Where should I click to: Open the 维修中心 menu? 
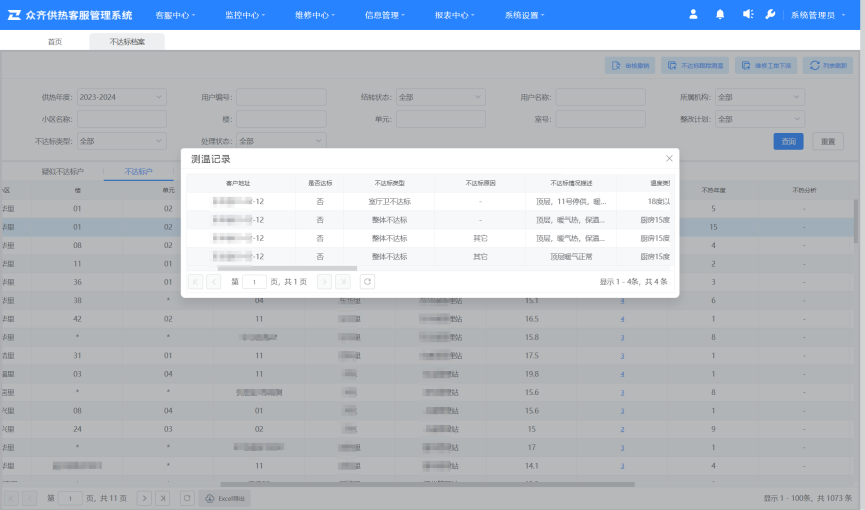(x=315, y=15)
